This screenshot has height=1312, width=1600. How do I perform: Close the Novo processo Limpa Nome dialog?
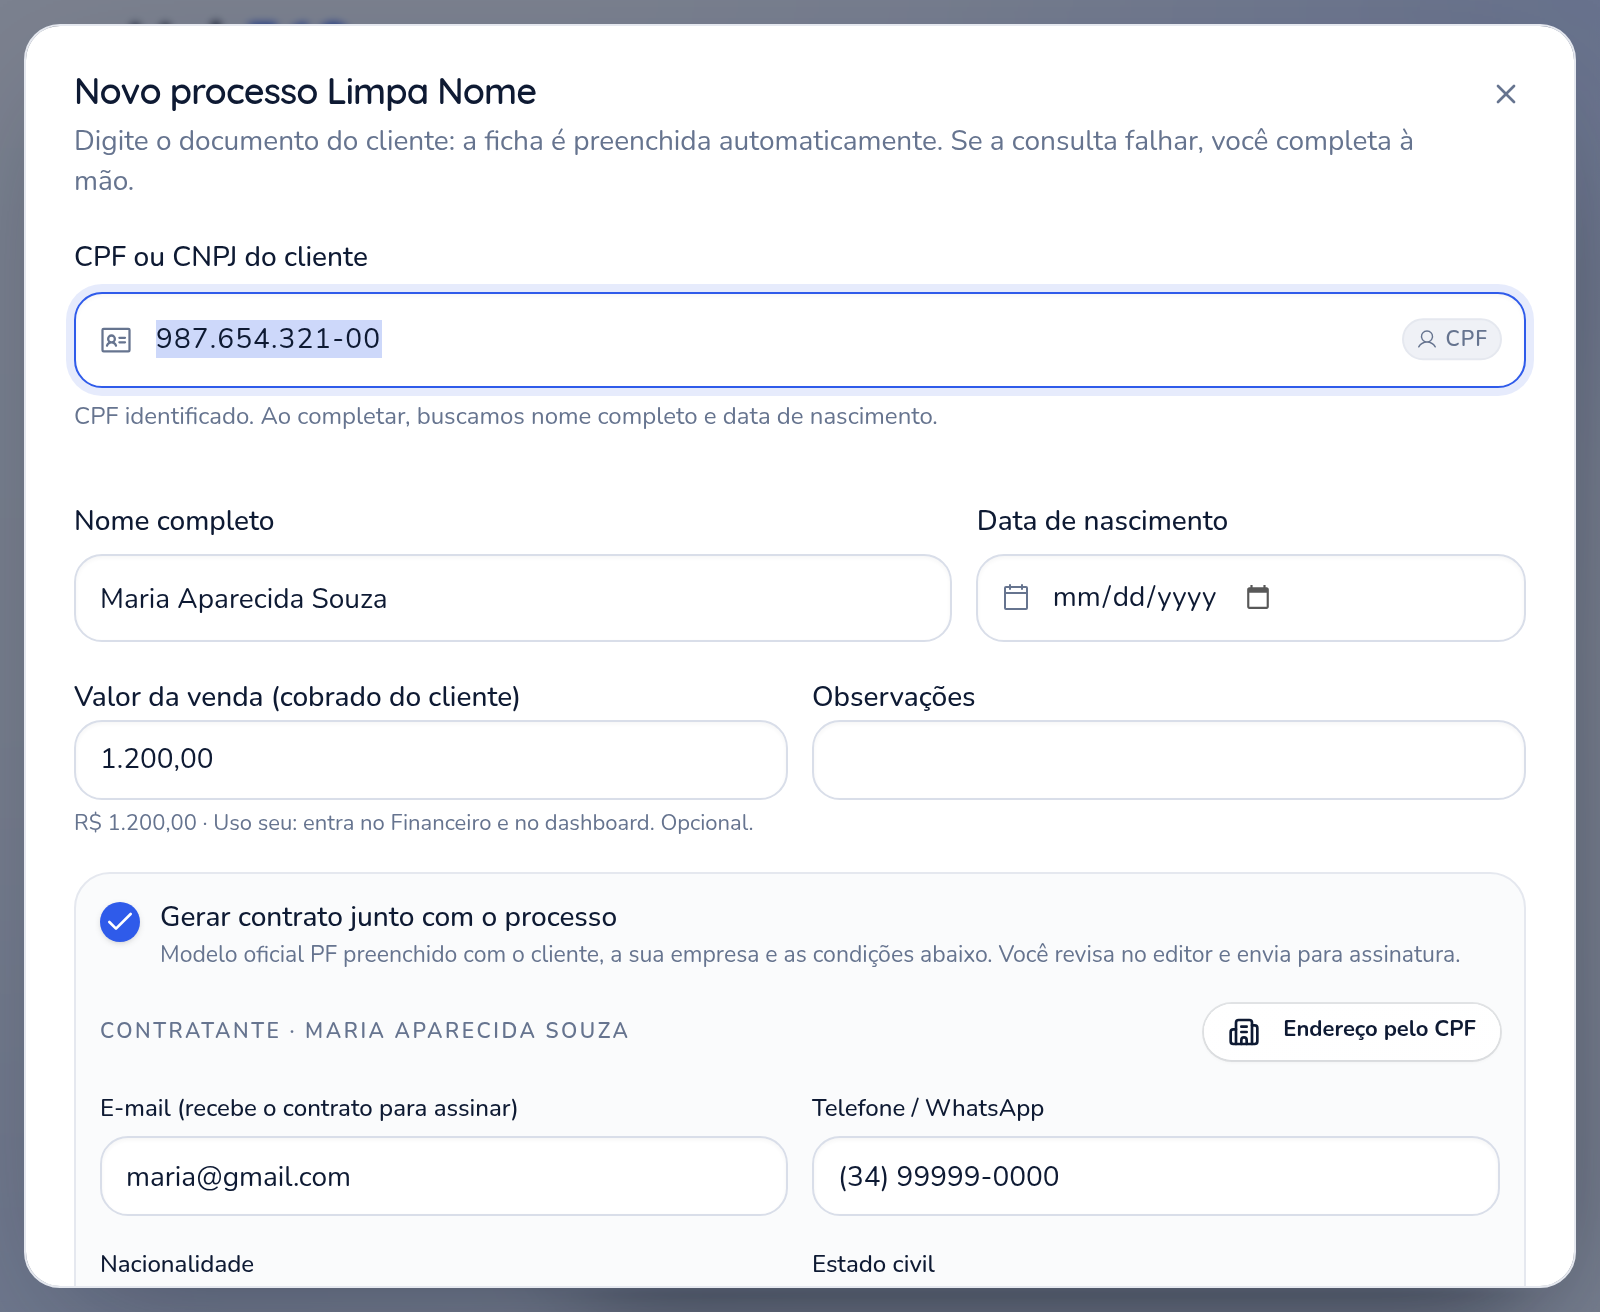[x=1505, y=94]
